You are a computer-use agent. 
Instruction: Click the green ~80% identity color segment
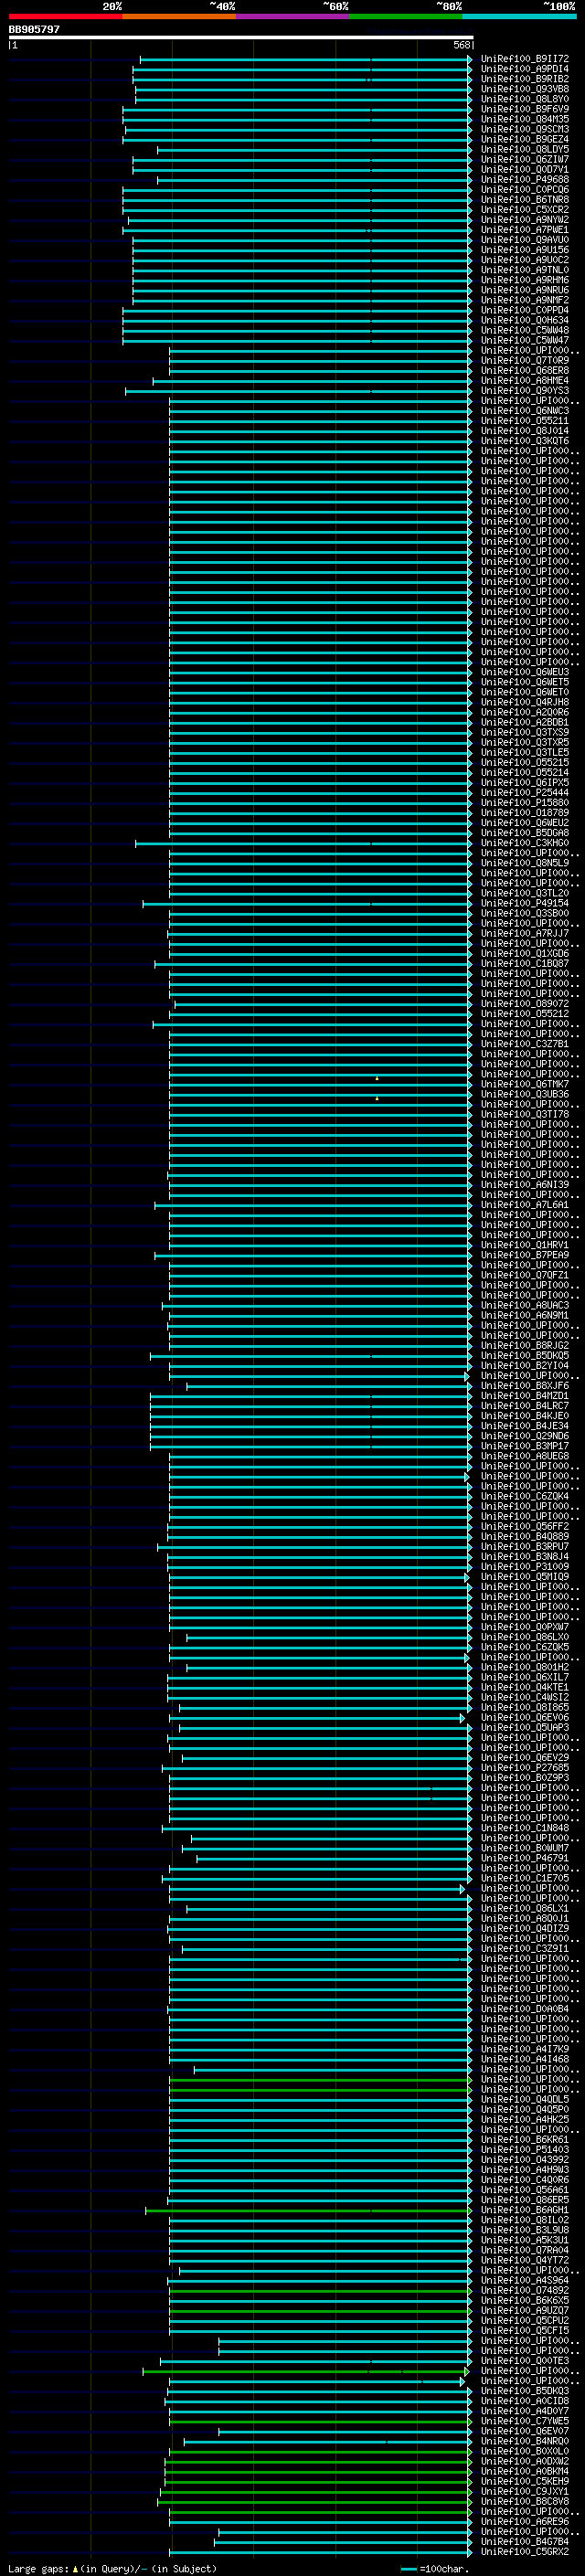pyautogui.click(x=406, y=16)
